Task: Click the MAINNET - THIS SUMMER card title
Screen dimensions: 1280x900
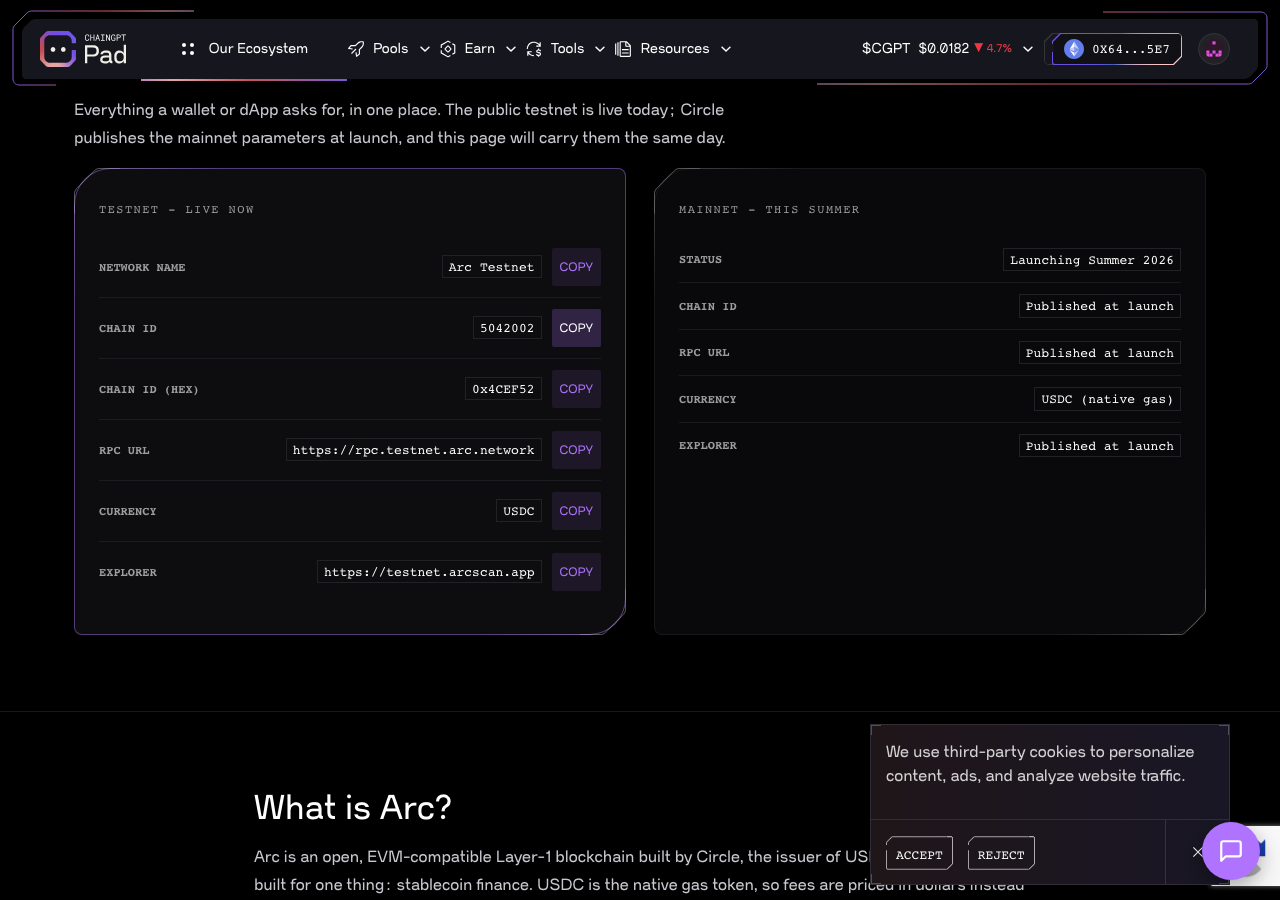Action: [x=769, y=210]
